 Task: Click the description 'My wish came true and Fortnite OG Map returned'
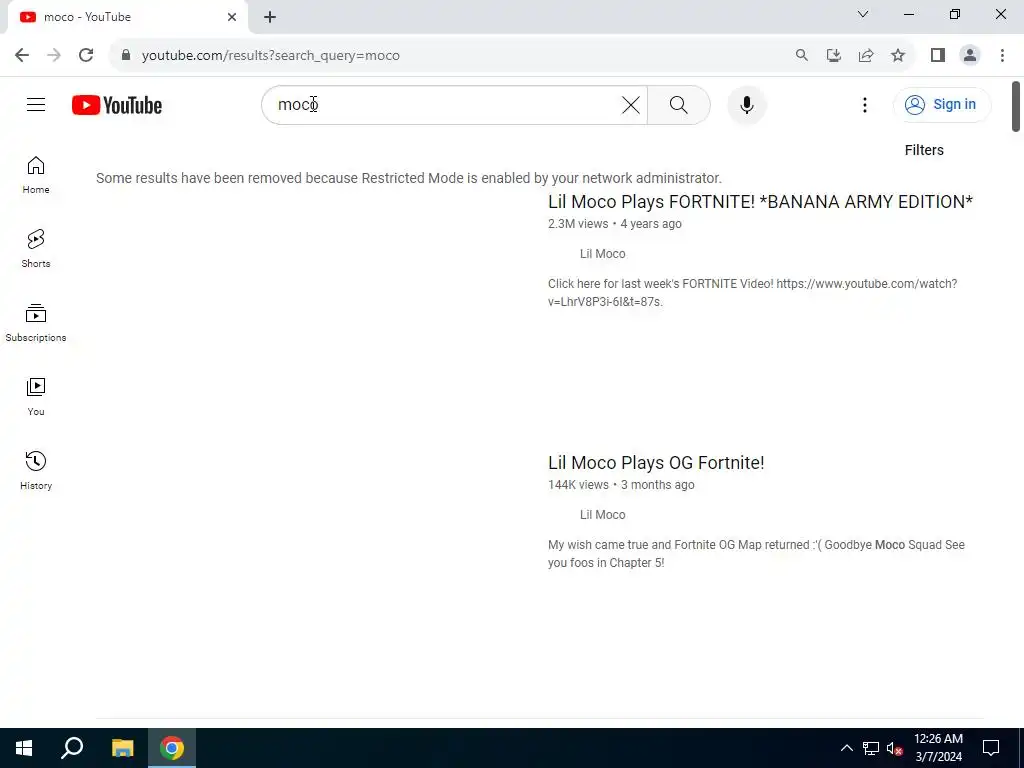tap(679, 545)
